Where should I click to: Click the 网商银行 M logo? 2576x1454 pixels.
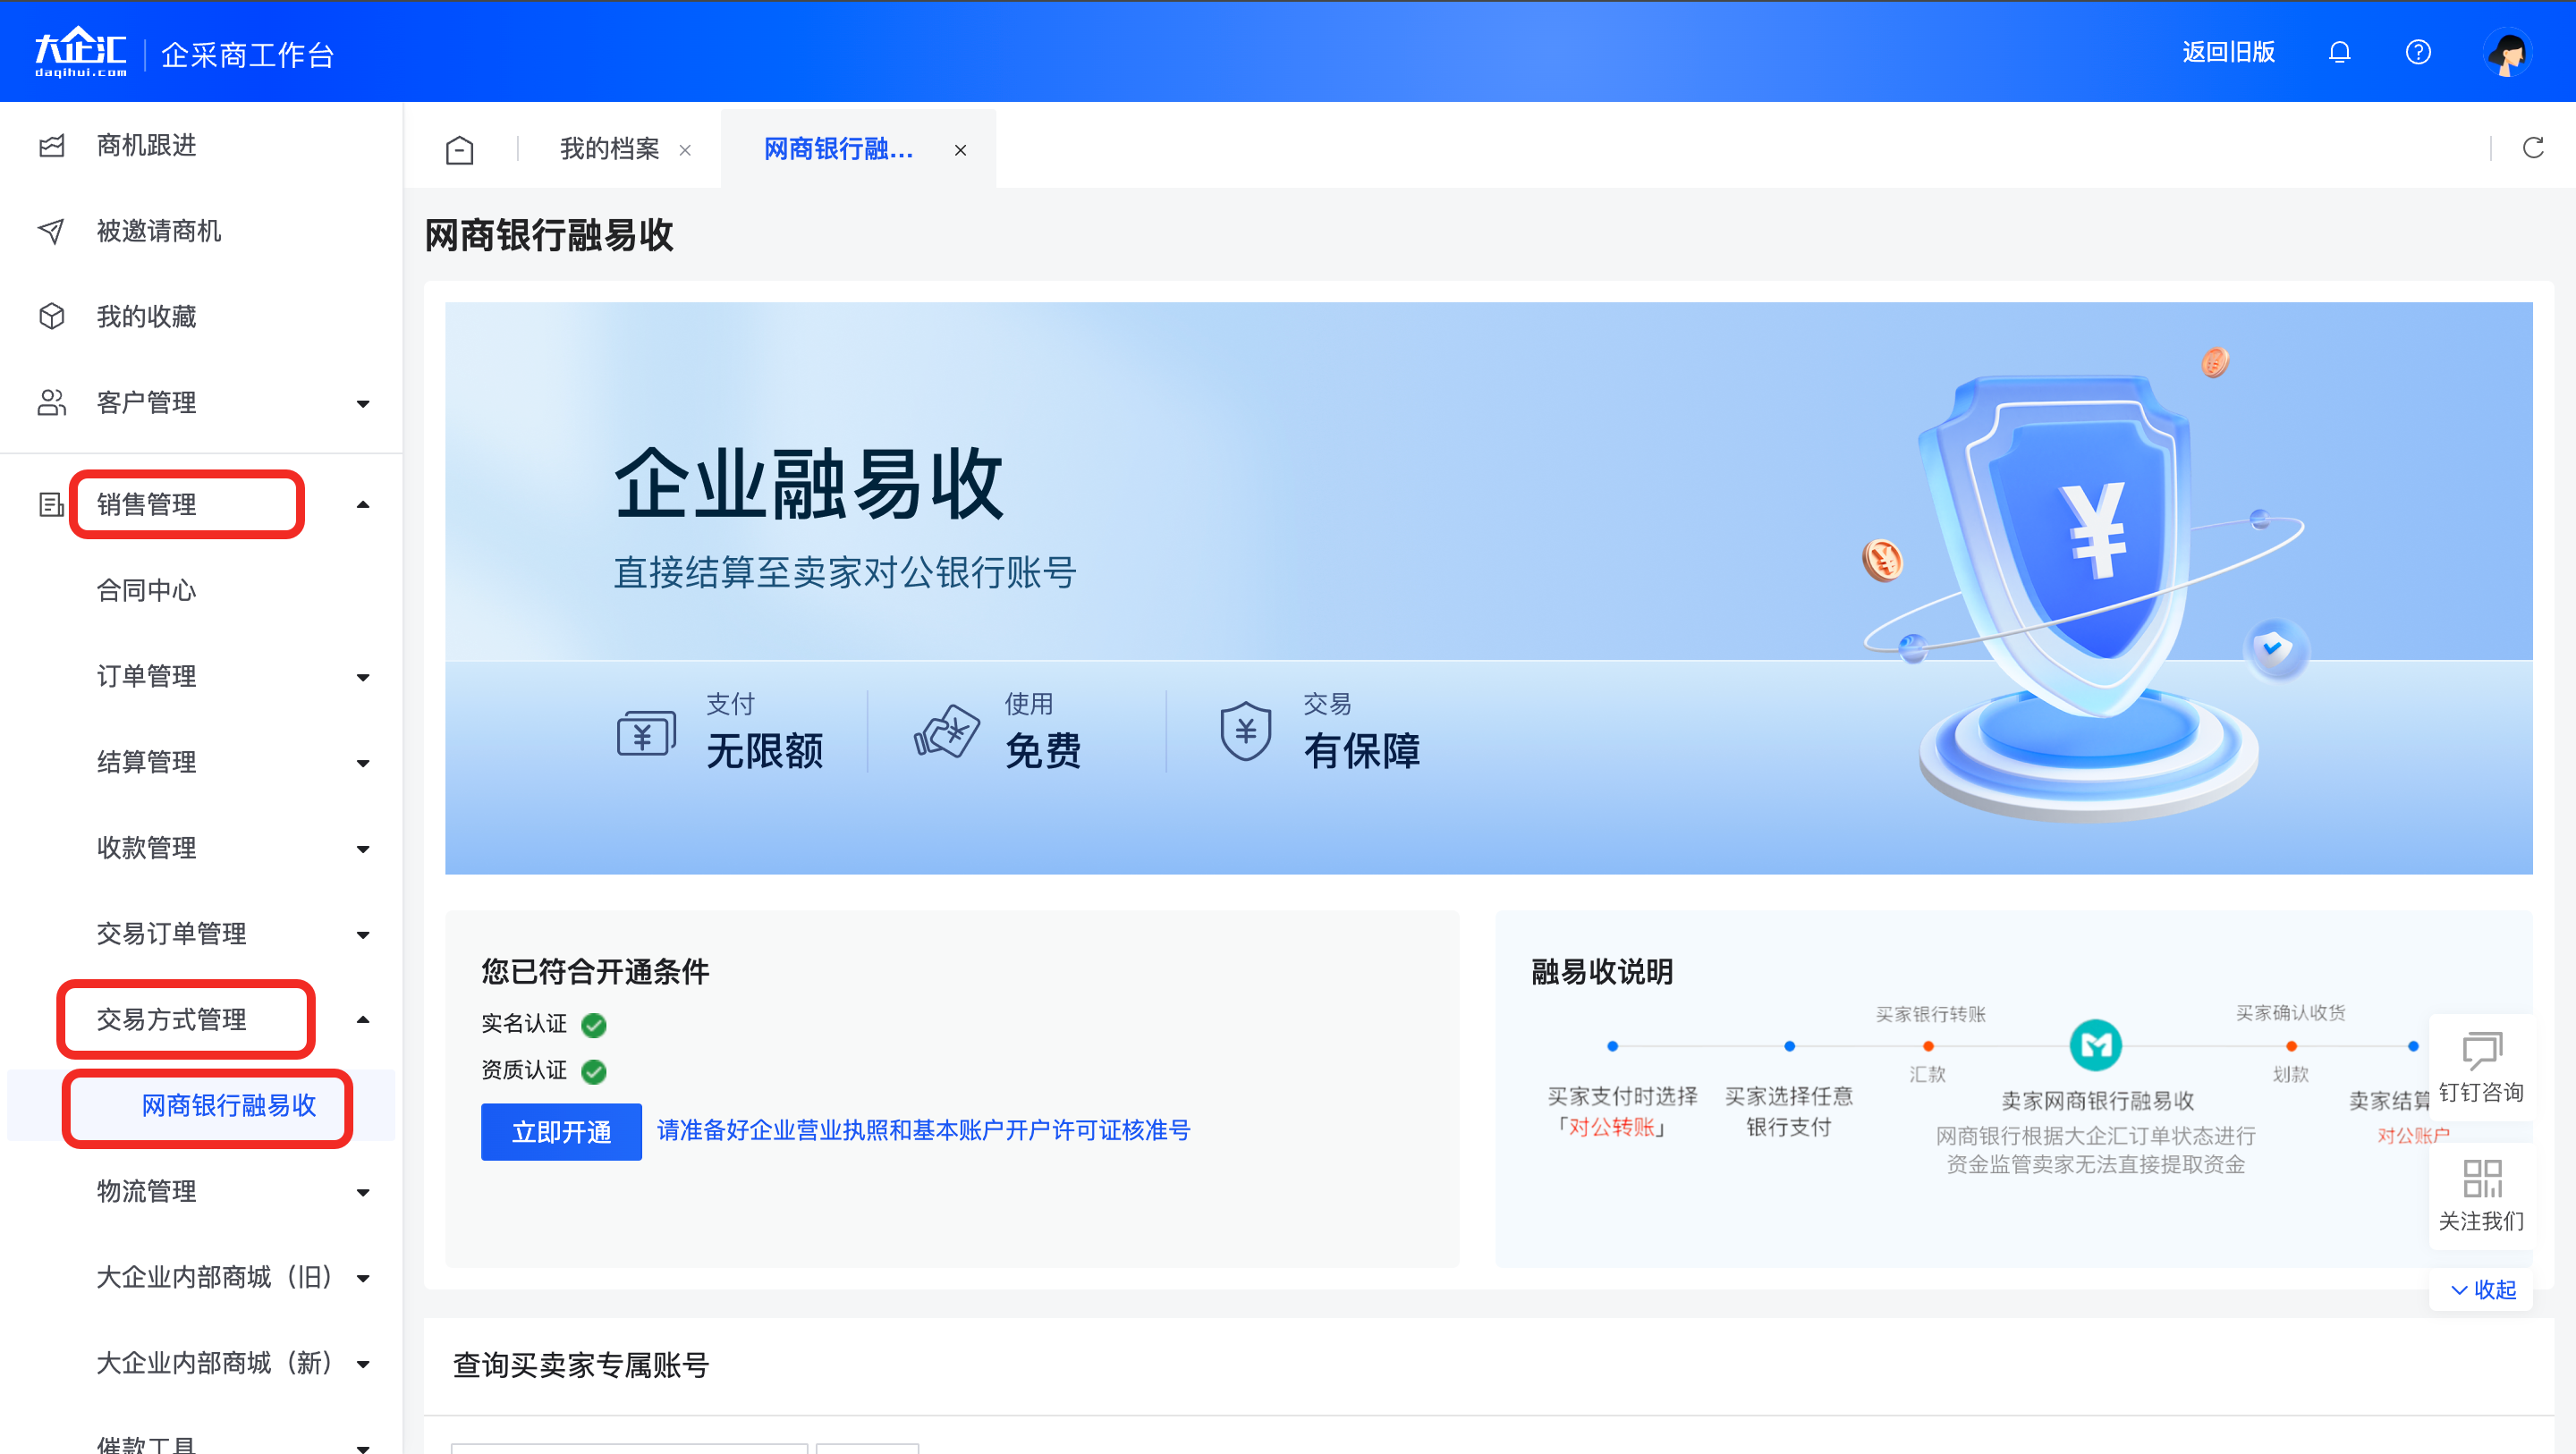(x=2095, y=1046)
